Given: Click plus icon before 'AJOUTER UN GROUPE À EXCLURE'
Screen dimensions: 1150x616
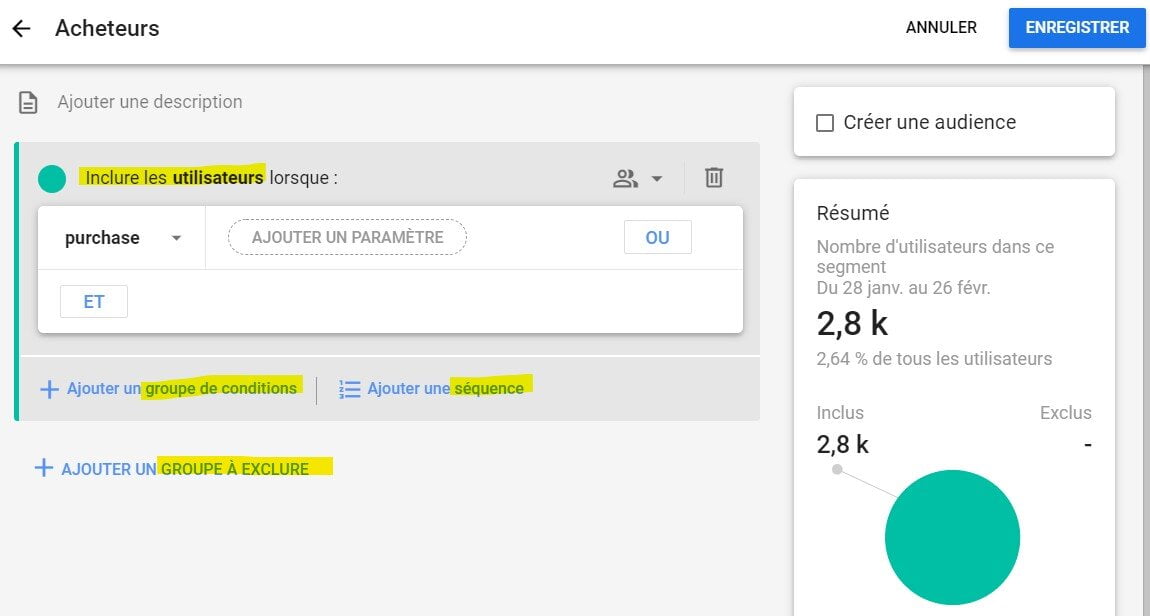Looking at the screenshot, I should (43, 468).
